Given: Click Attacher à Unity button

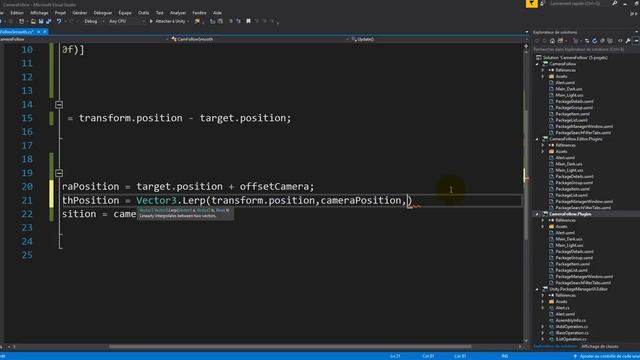Looking at the screenshot, I should pos(168,21).
